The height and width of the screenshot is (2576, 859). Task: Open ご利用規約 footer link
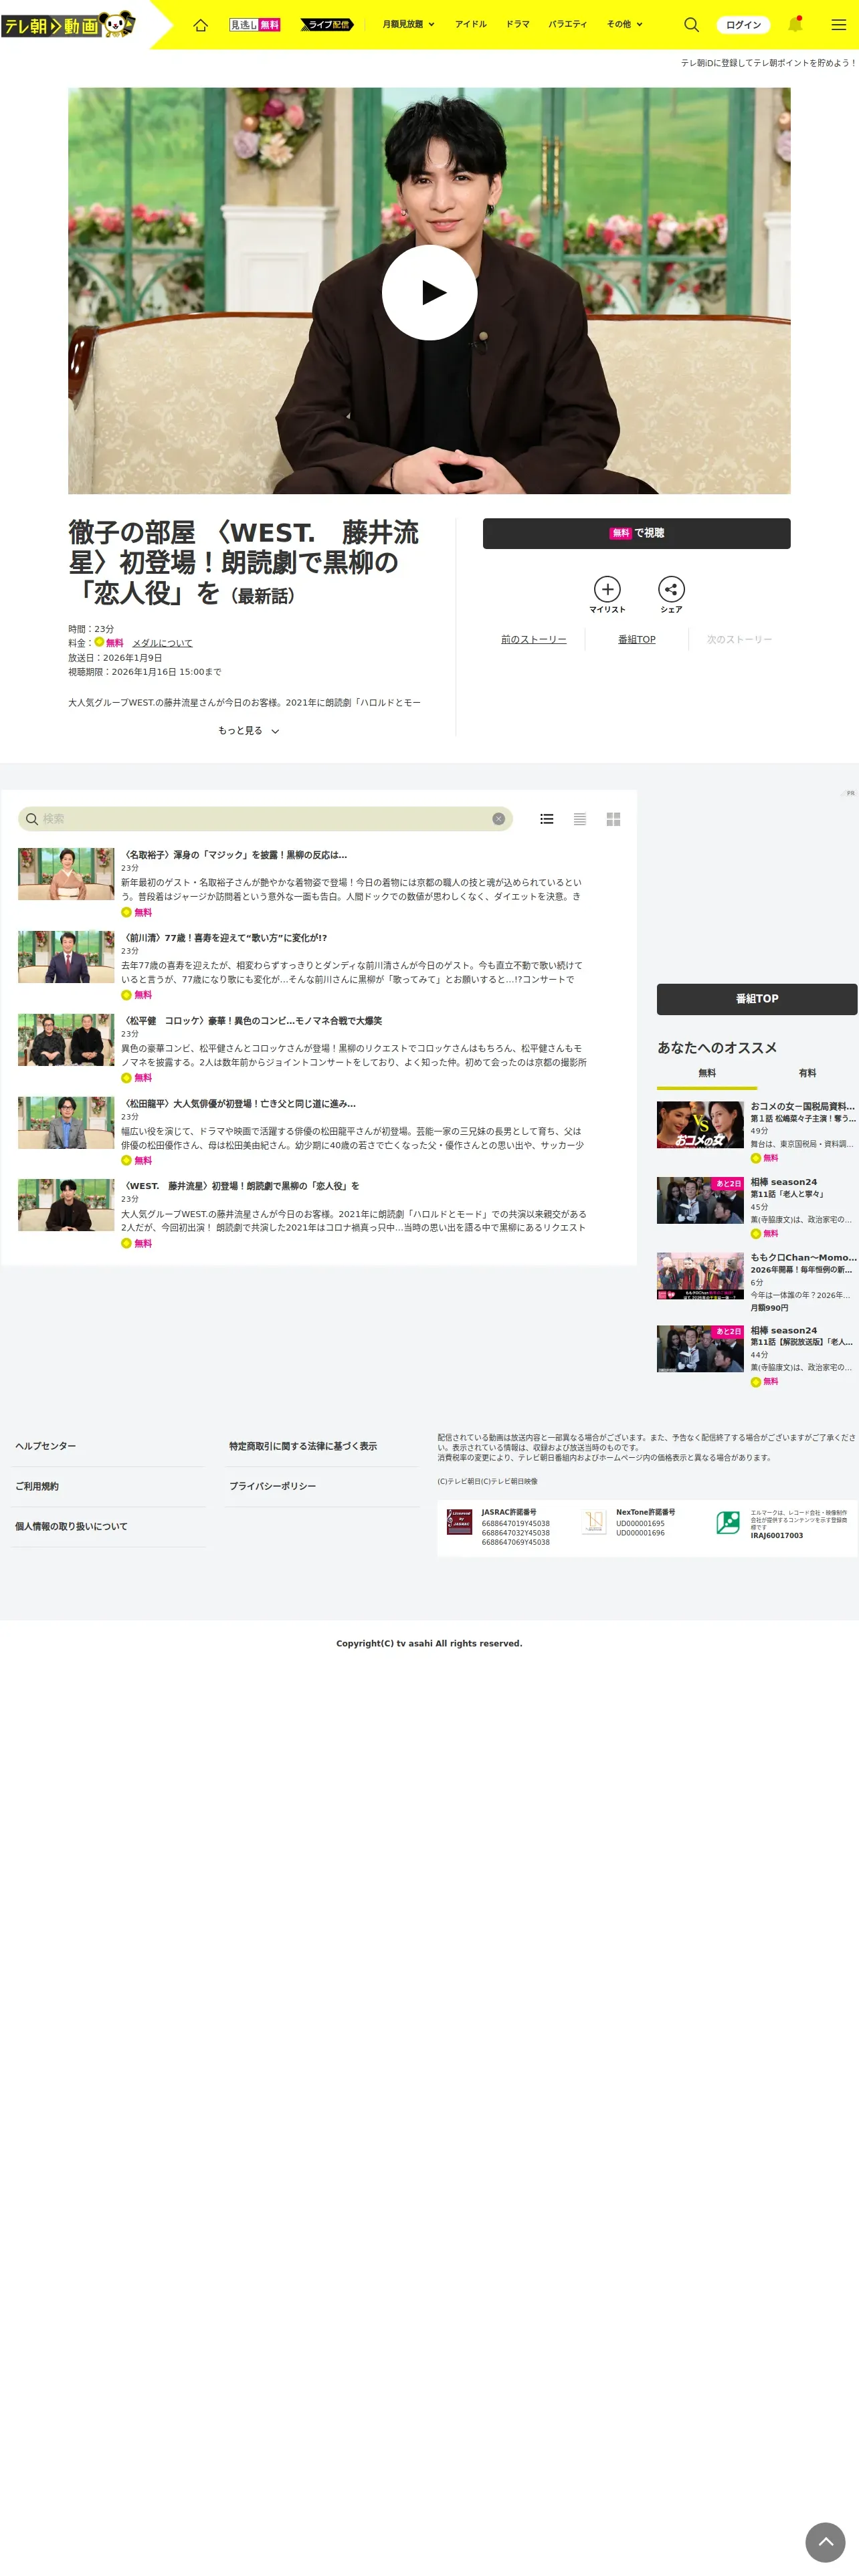37,1487
